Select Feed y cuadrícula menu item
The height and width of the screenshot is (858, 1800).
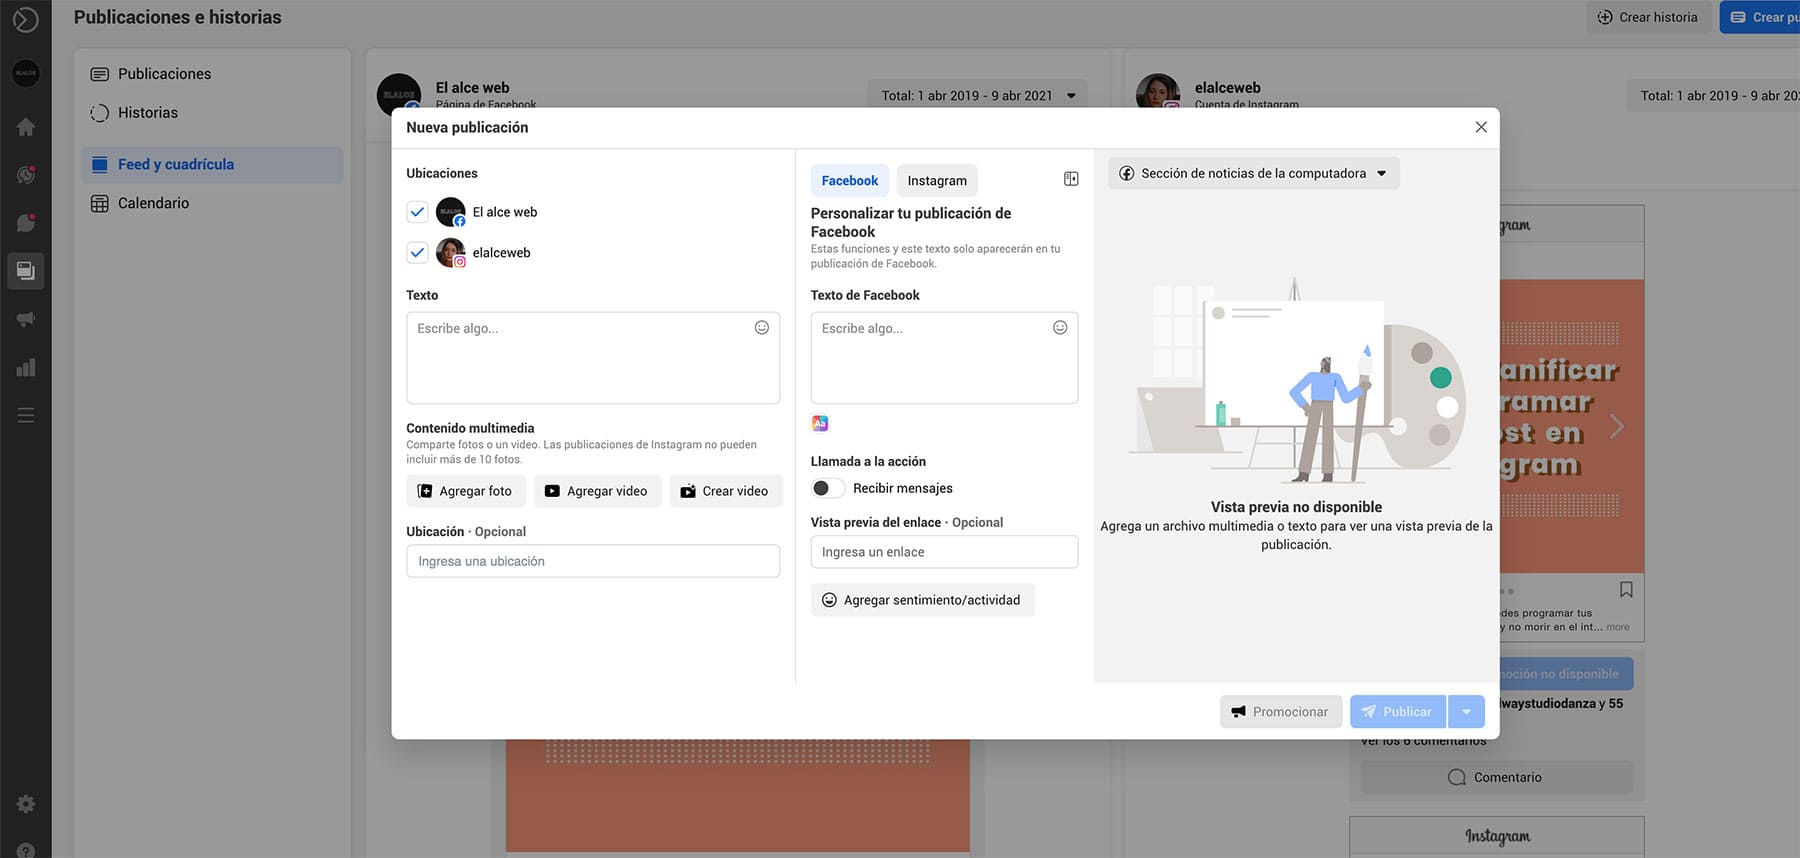point(212,164)
